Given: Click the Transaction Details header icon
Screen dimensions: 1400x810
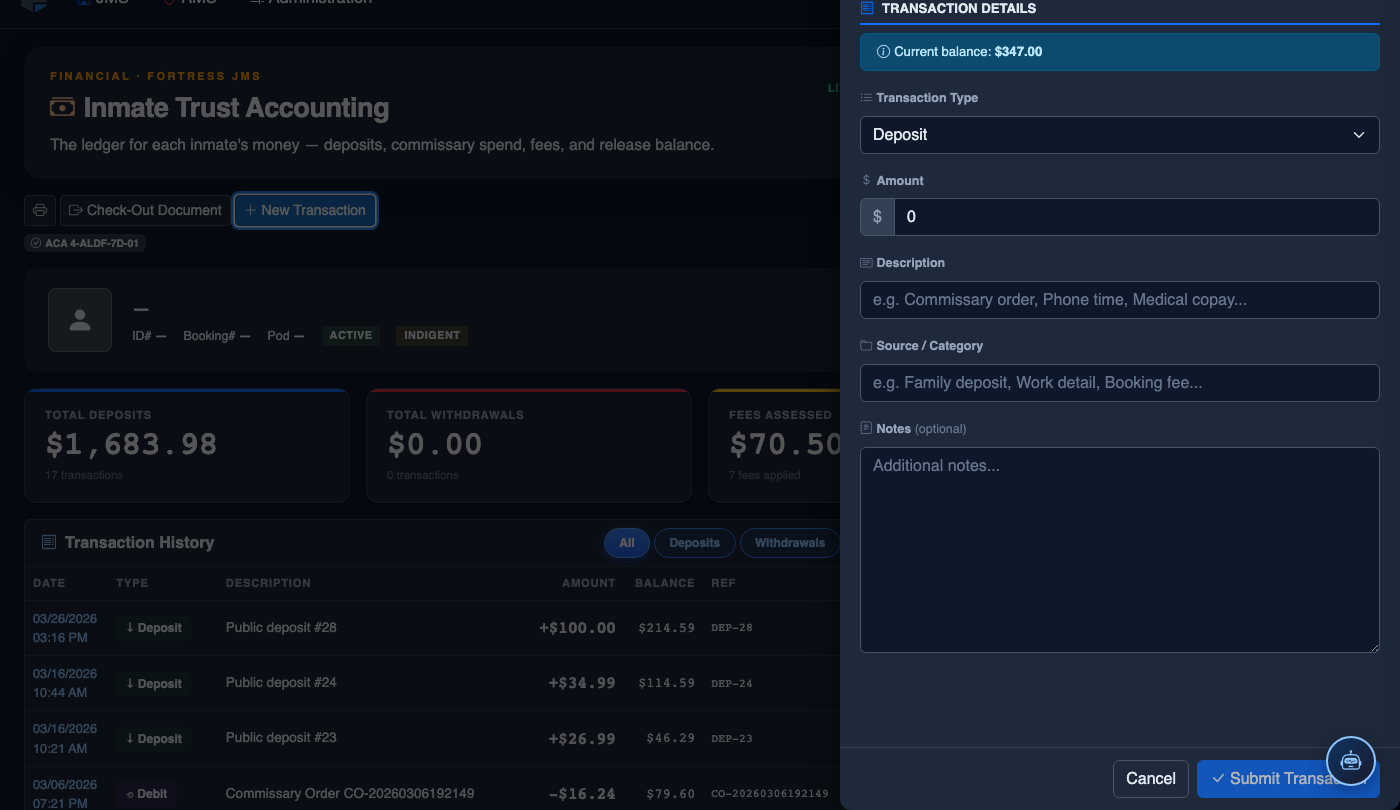Looking at the screenshot, I should [x=867, y=8].
